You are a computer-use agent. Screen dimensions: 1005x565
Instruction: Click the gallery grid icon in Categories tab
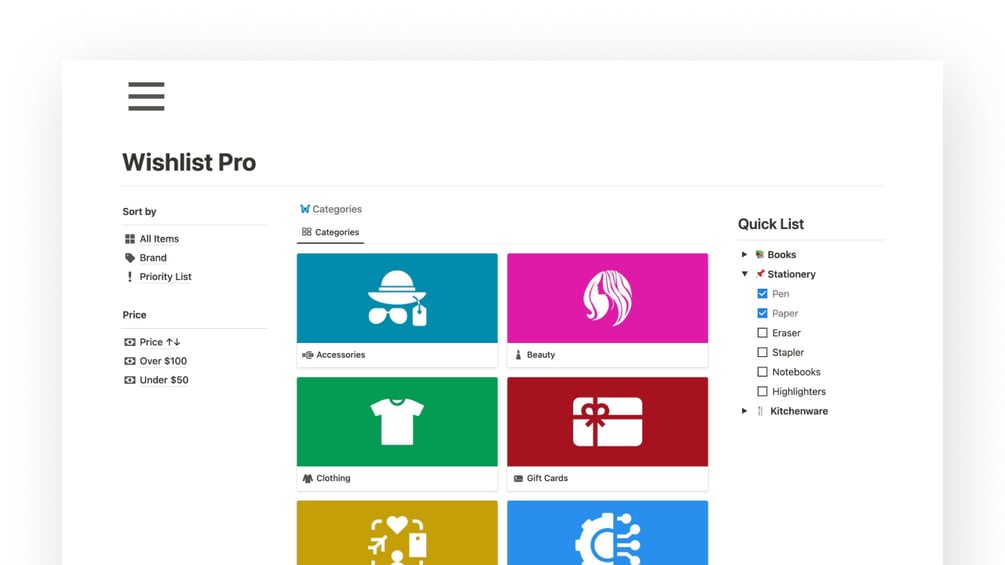tap(306, 232)
